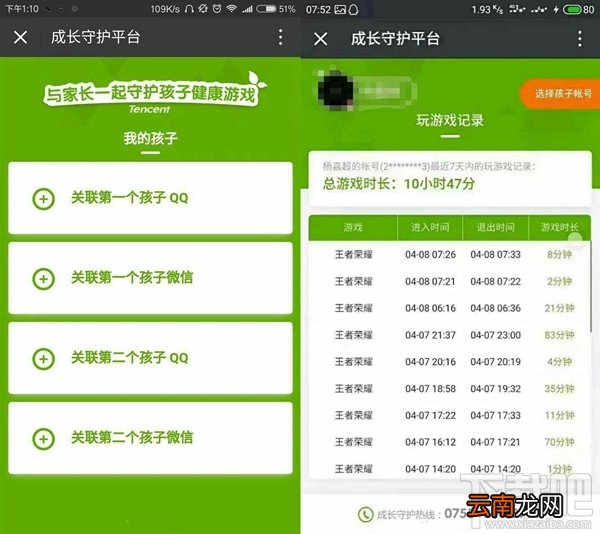Tap the 我的孩子 section title
This screenshot has width=600, height=534.
click(x=150, y=138)
